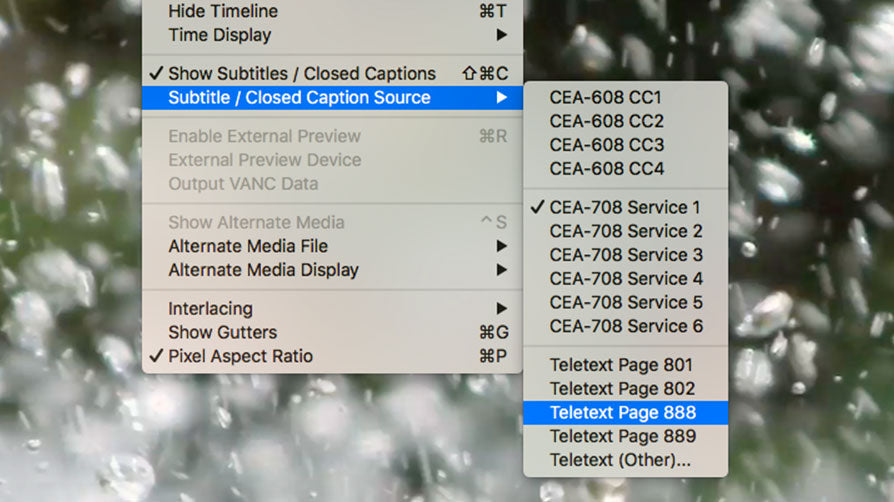Select highlighted Teletext Page 888
894x502 pixels.
622,412
